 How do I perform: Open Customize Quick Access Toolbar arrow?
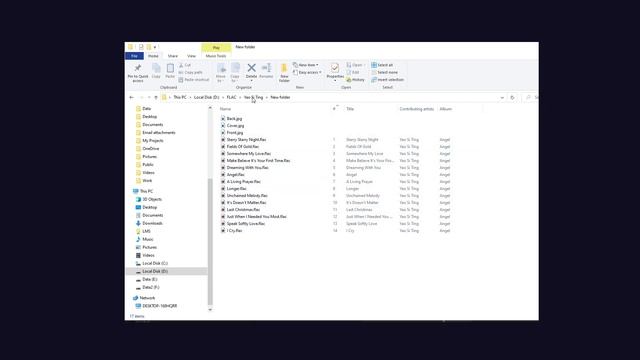(x=155, y=47)
